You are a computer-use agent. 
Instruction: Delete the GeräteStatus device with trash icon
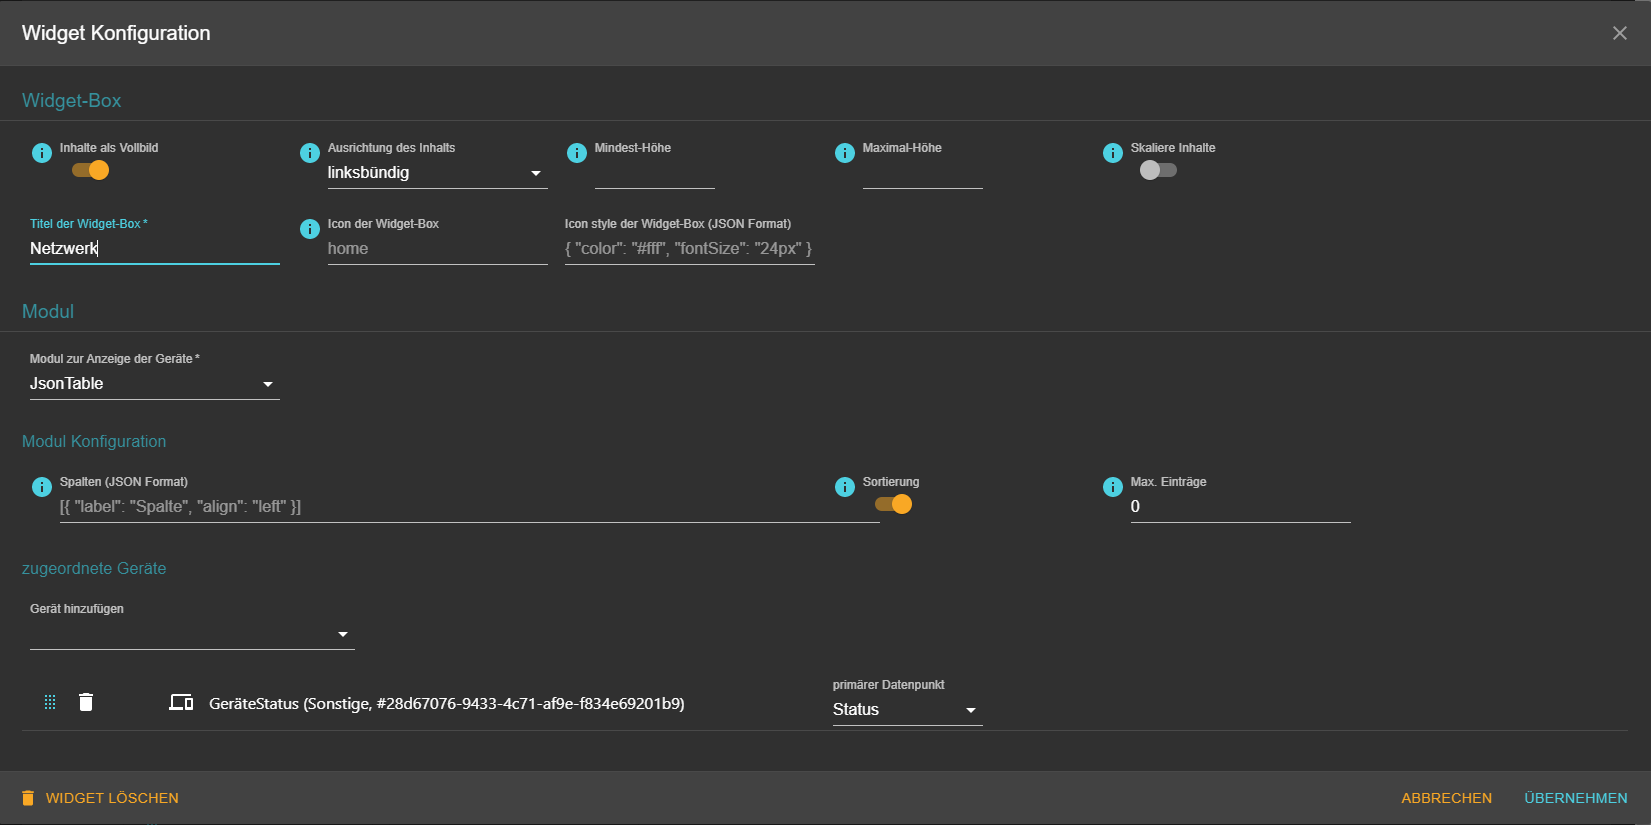pyautogui.click(x=86, y=702)
